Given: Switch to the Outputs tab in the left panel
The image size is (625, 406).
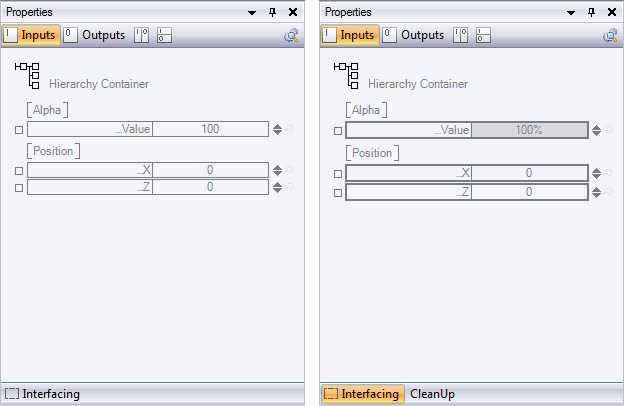Looking at the screenshot, I should click(x=95, y=35).
